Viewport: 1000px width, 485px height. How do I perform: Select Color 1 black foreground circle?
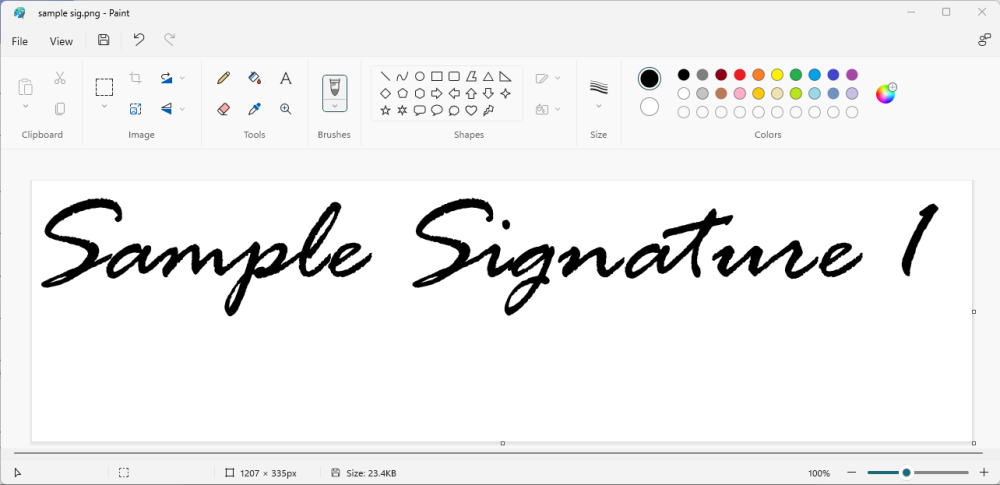pos(649,78)
